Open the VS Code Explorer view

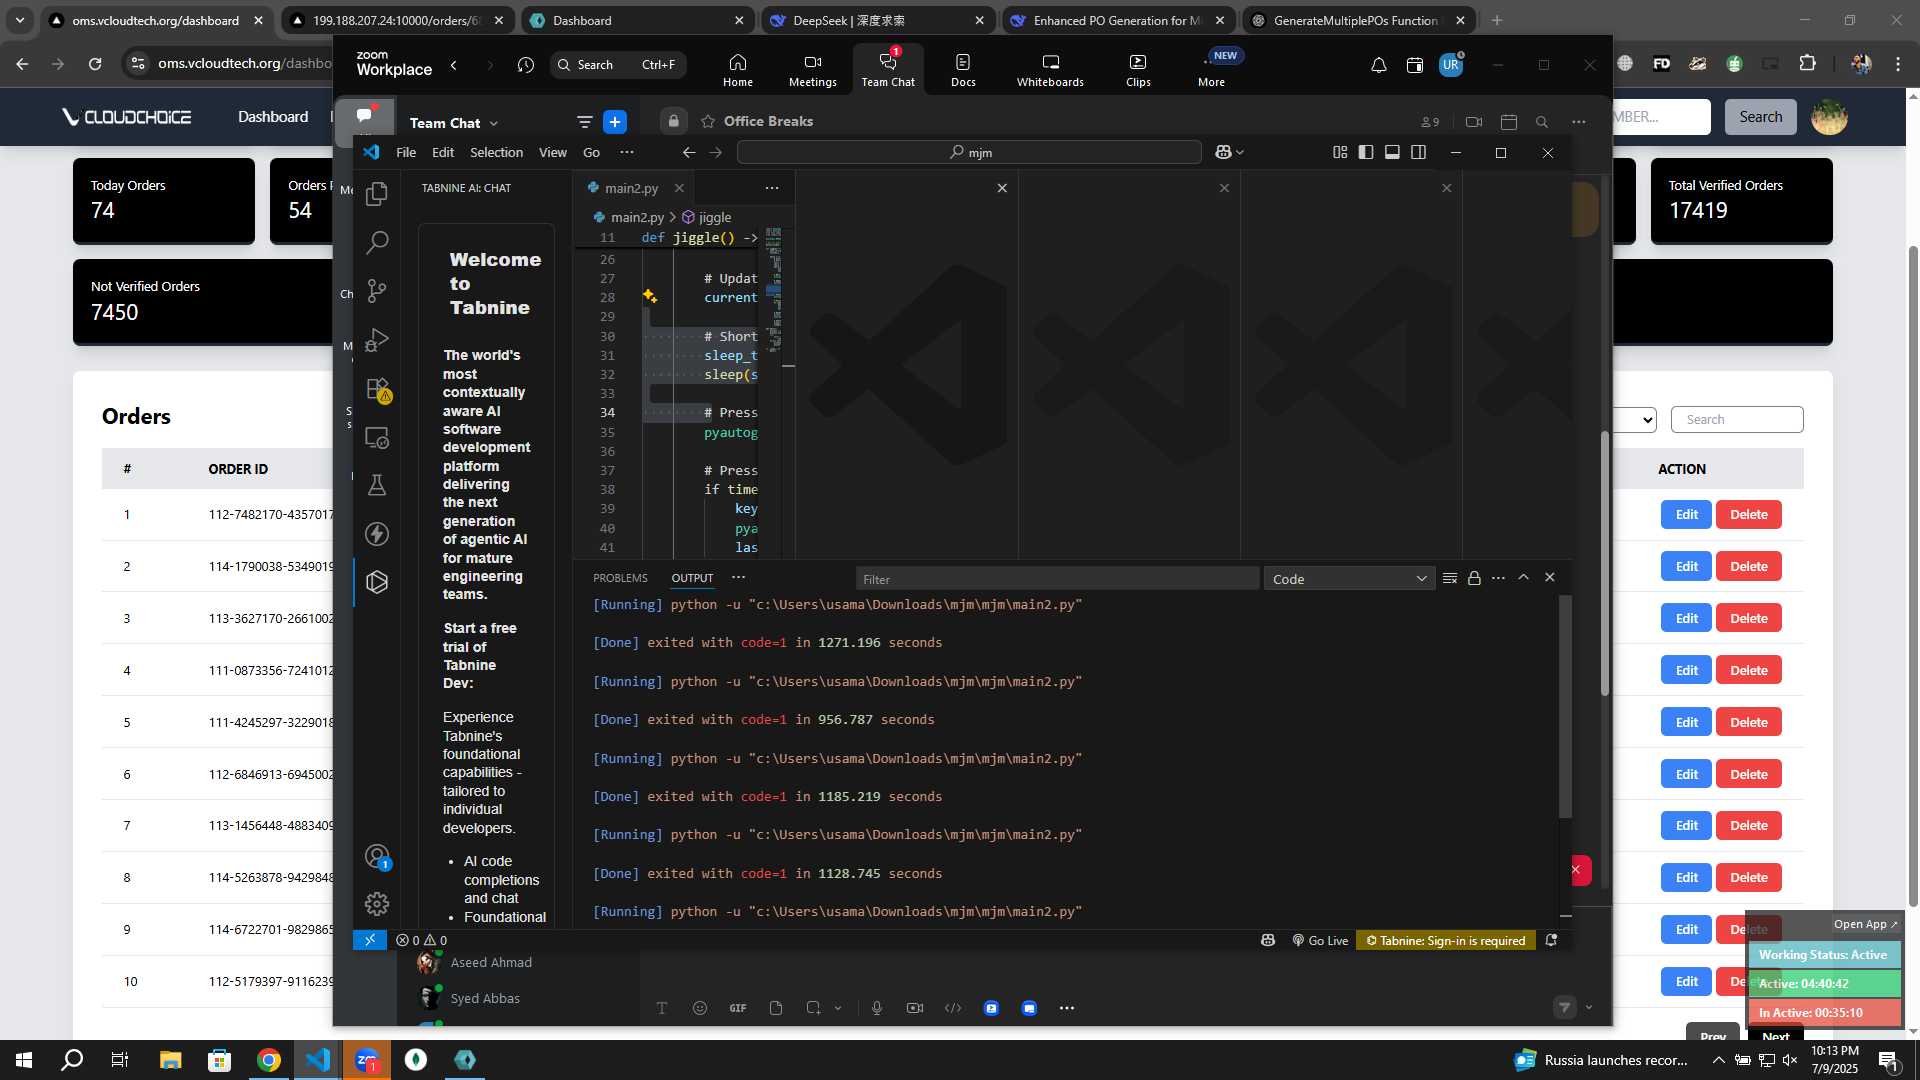[377, 193]
